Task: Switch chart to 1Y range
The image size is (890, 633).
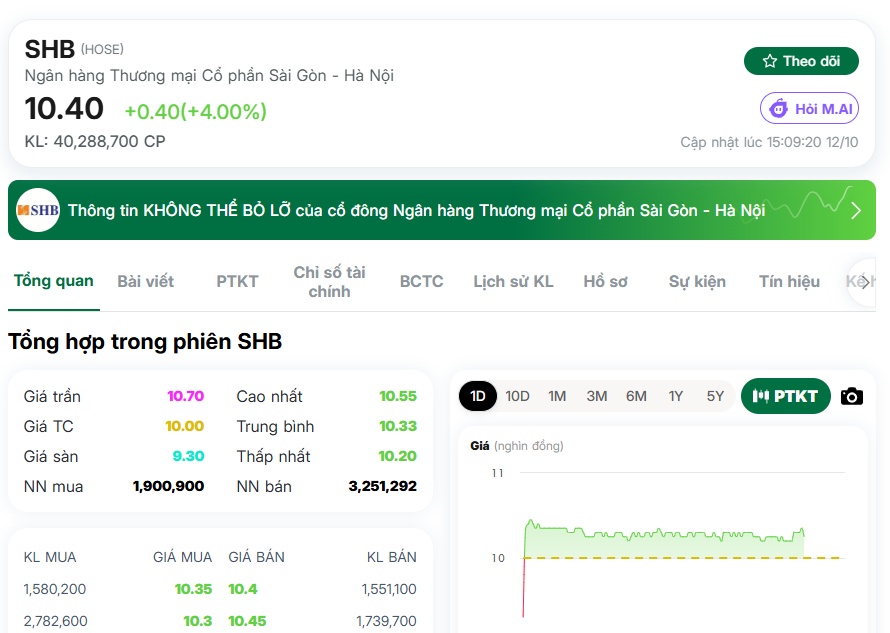Action: [675, 396]
